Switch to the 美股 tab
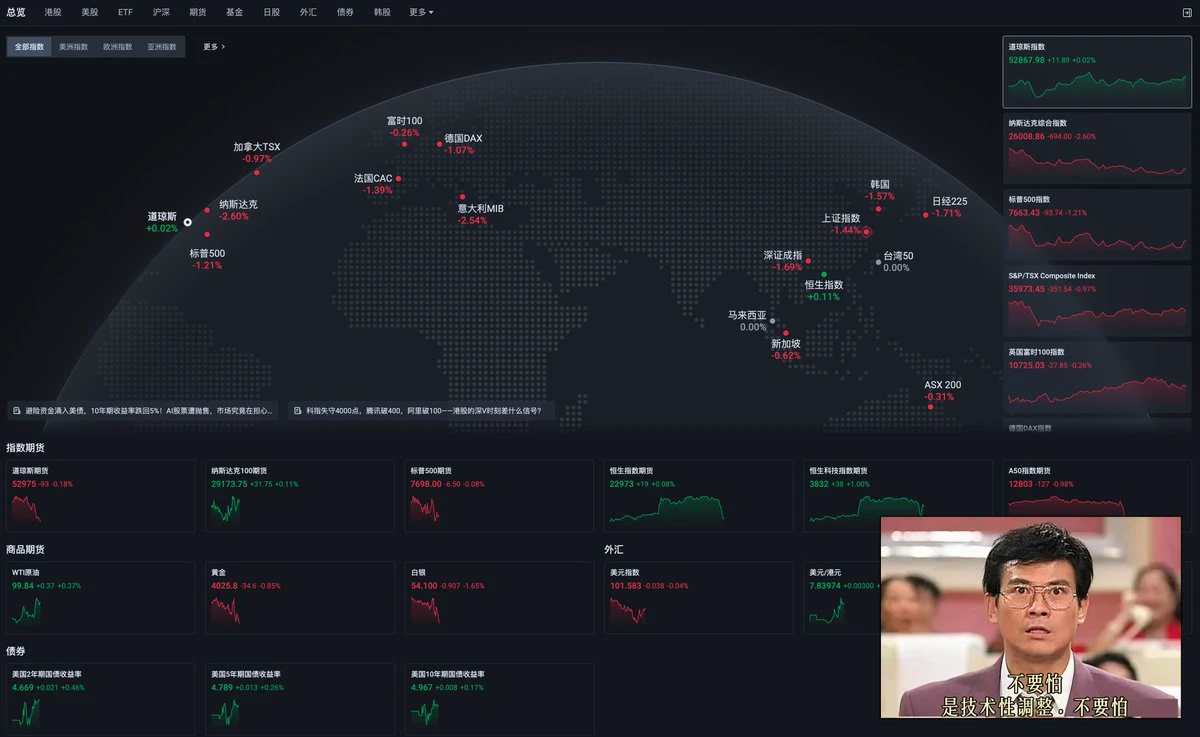The width and height of the screenshot is (1200, 737). (x=90, y=12)
